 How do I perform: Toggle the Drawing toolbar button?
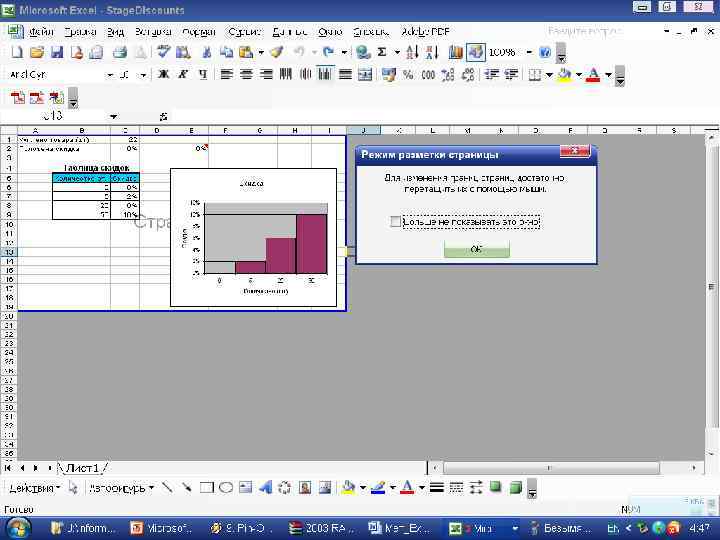(476, 52)
